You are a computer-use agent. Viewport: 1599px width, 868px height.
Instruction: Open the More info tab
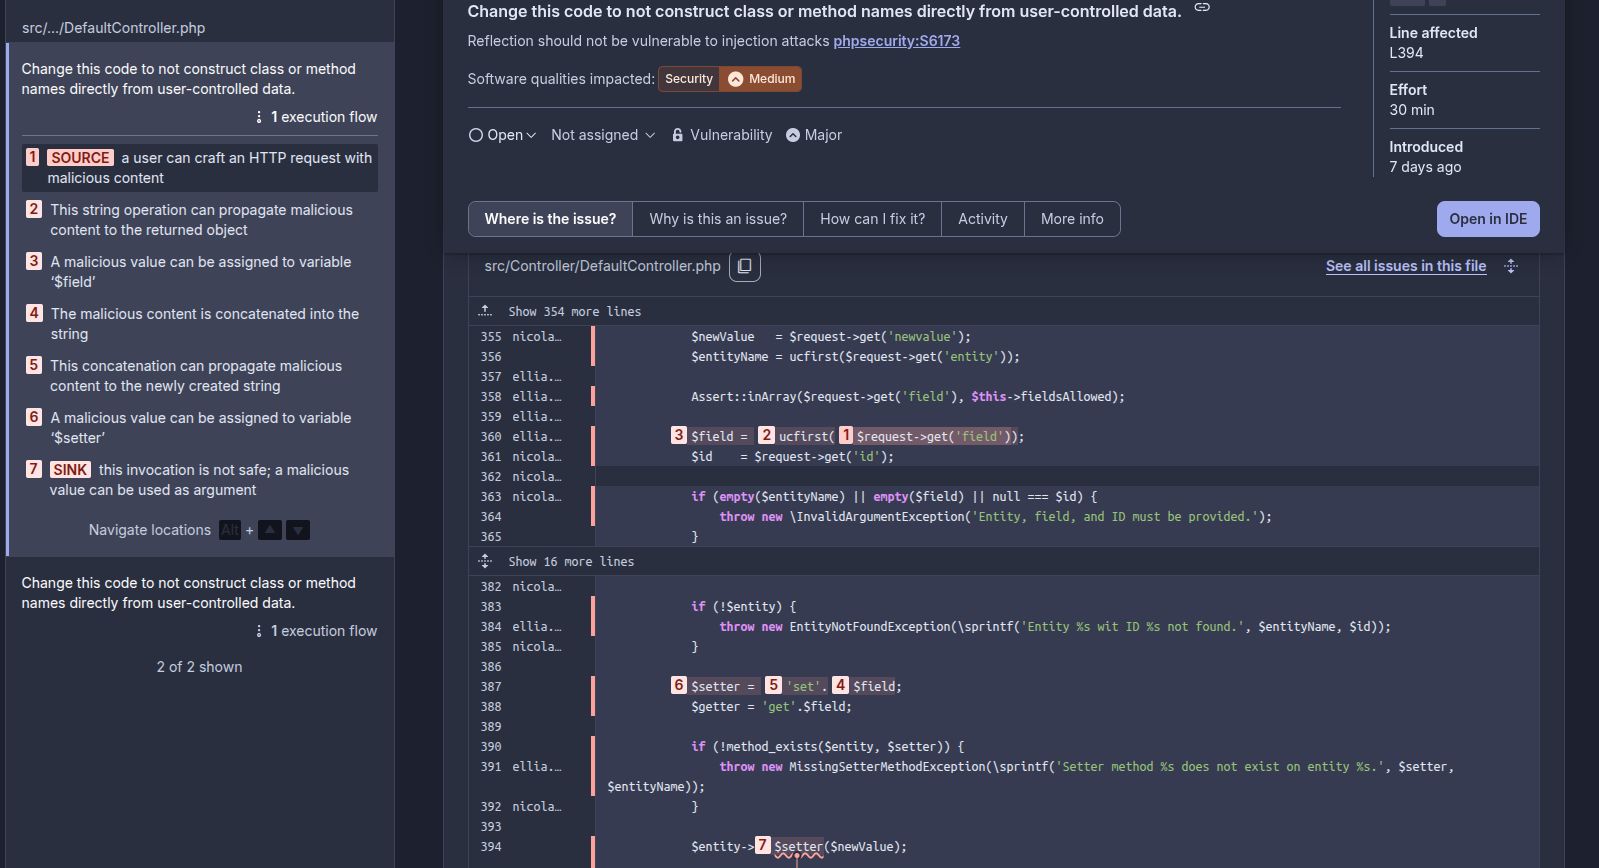pos(1072,219)
